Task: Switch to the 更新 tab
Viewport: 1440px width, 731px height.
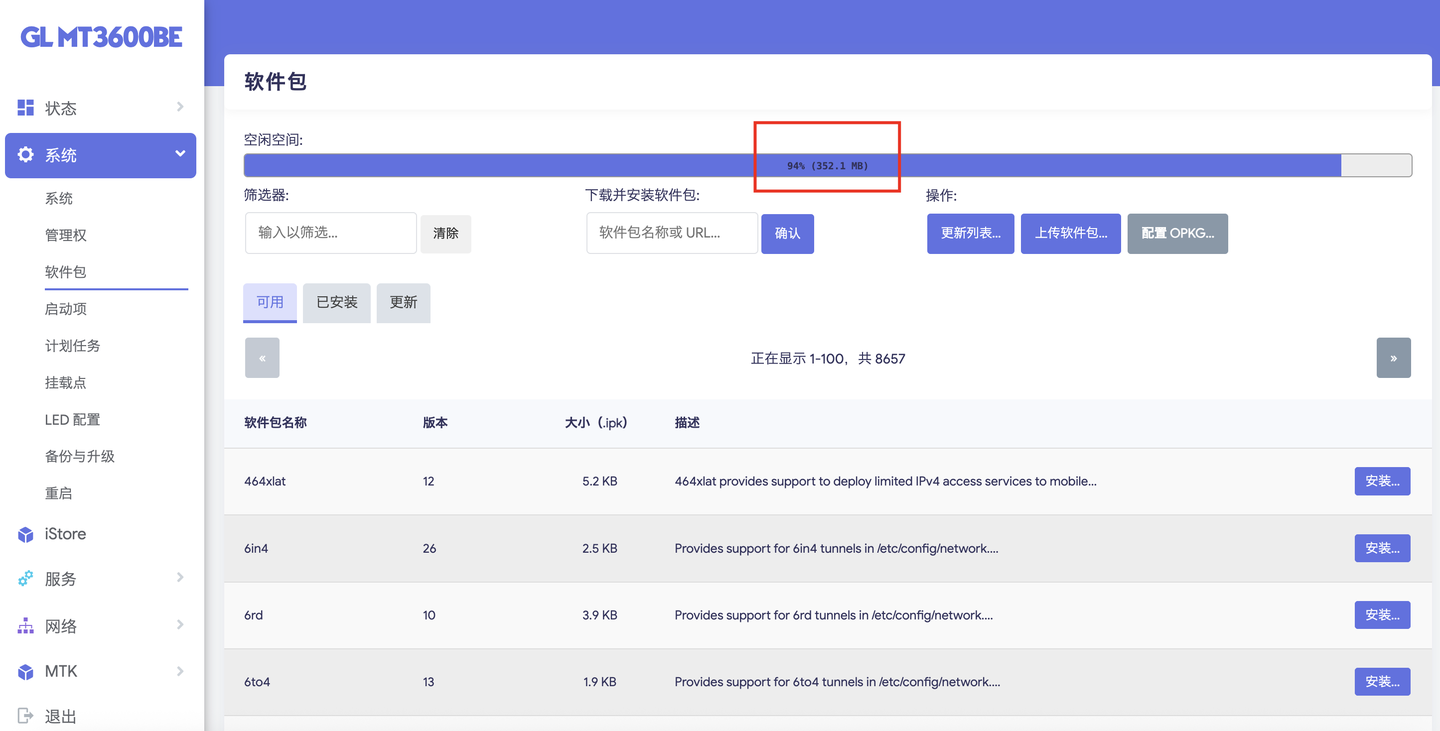Action: click(x=404, y=302)
